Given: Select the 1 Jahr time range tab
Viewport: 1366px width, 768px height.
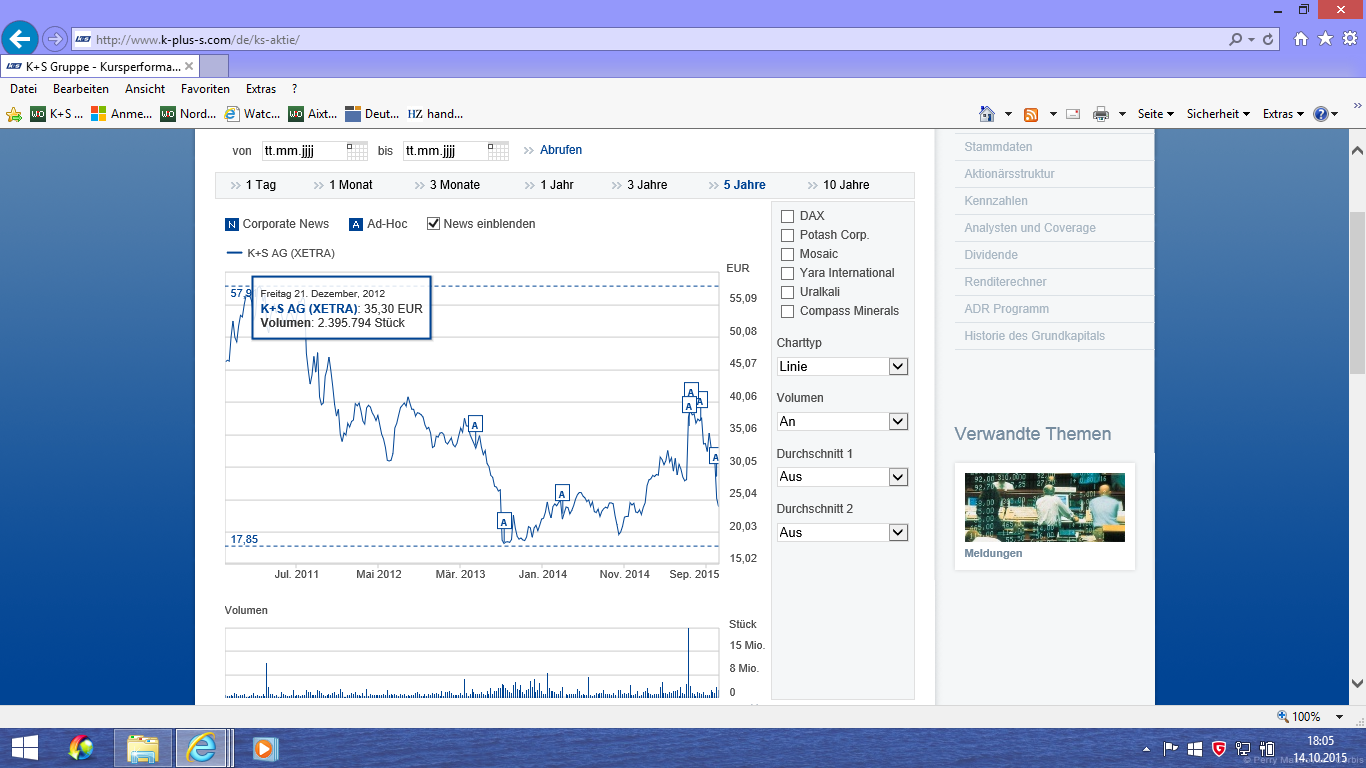Looking at the screenshot, I should pos(557,185).
